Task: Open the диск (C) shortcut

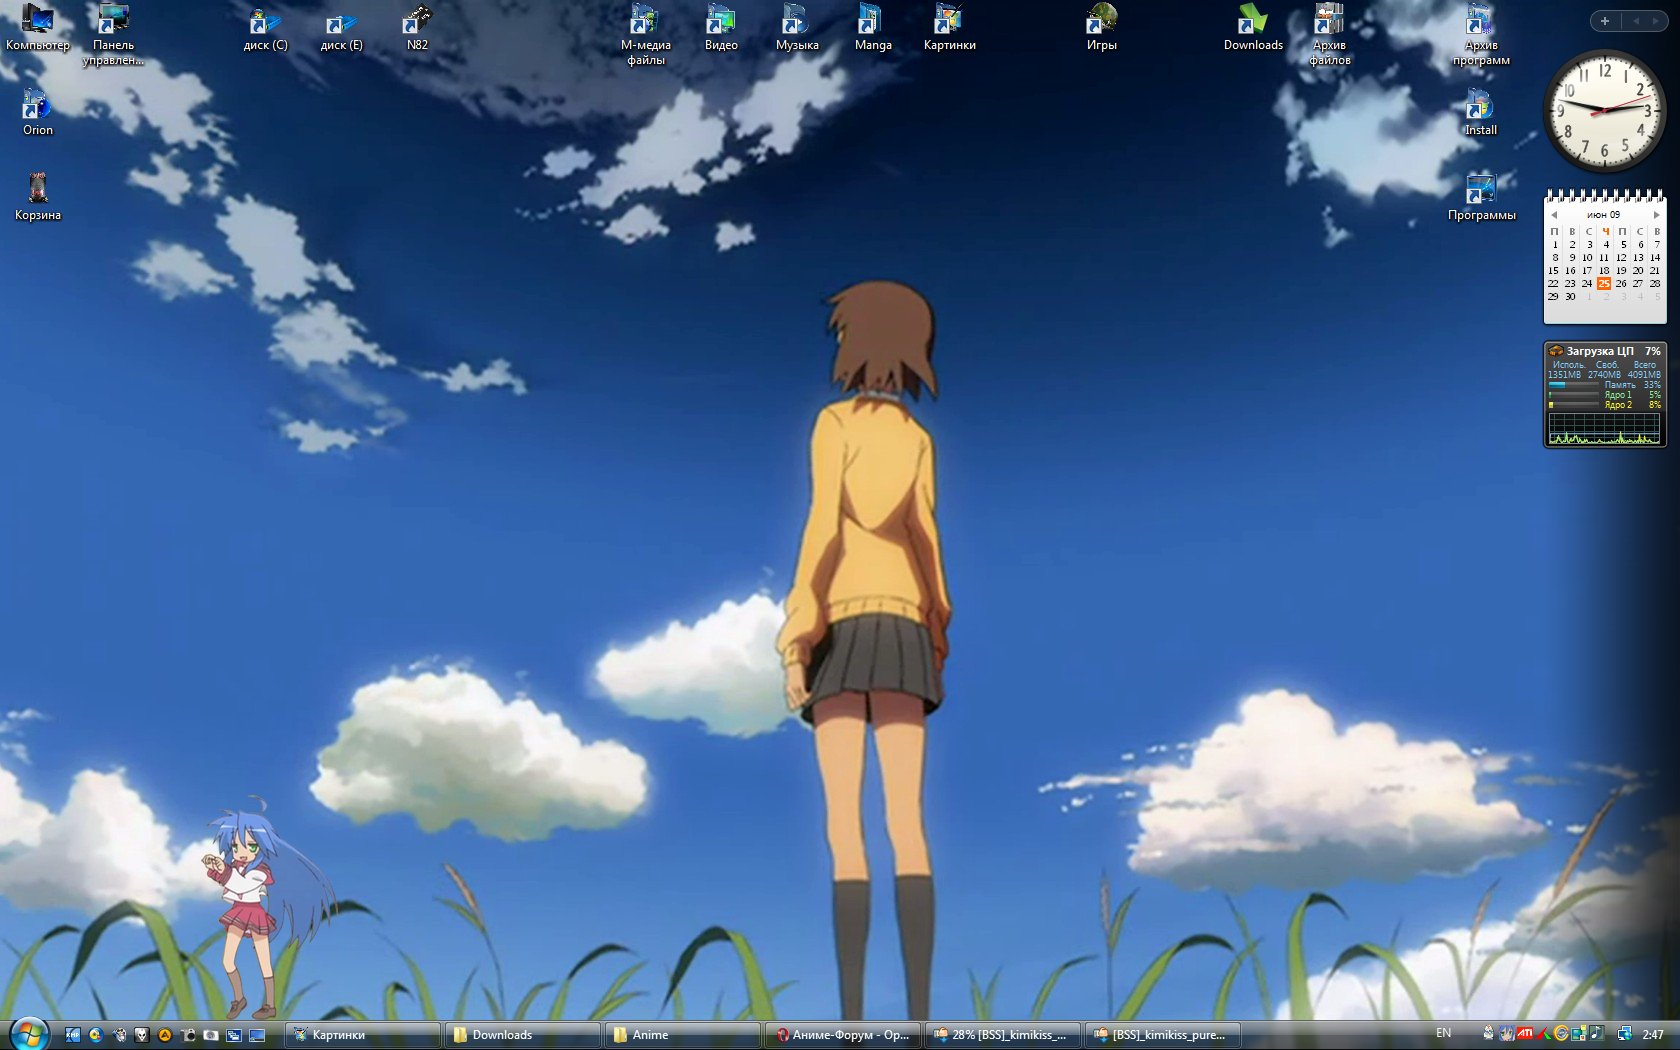Action: 265,29
